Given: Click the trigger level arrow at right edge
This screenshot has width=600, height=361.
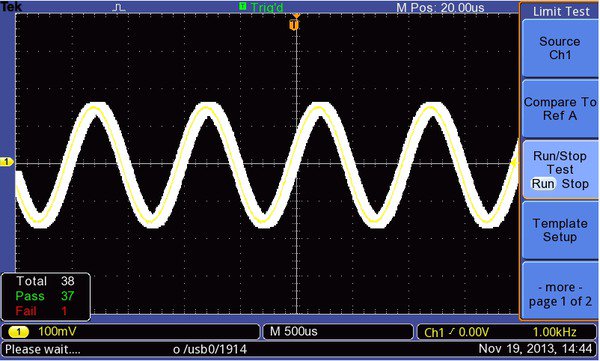Looking at the screenshot, I should (x=514, y=162).
